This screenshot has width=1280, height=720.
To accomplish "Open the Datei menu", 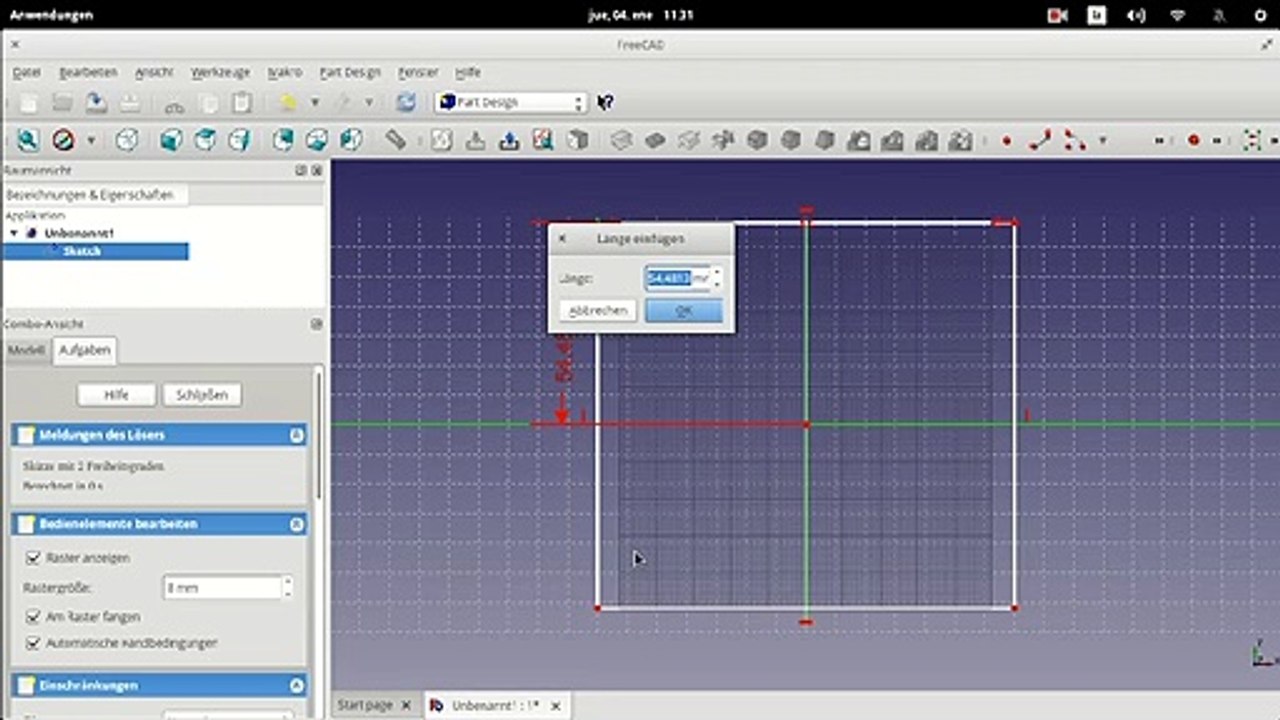I will [26, 72].
